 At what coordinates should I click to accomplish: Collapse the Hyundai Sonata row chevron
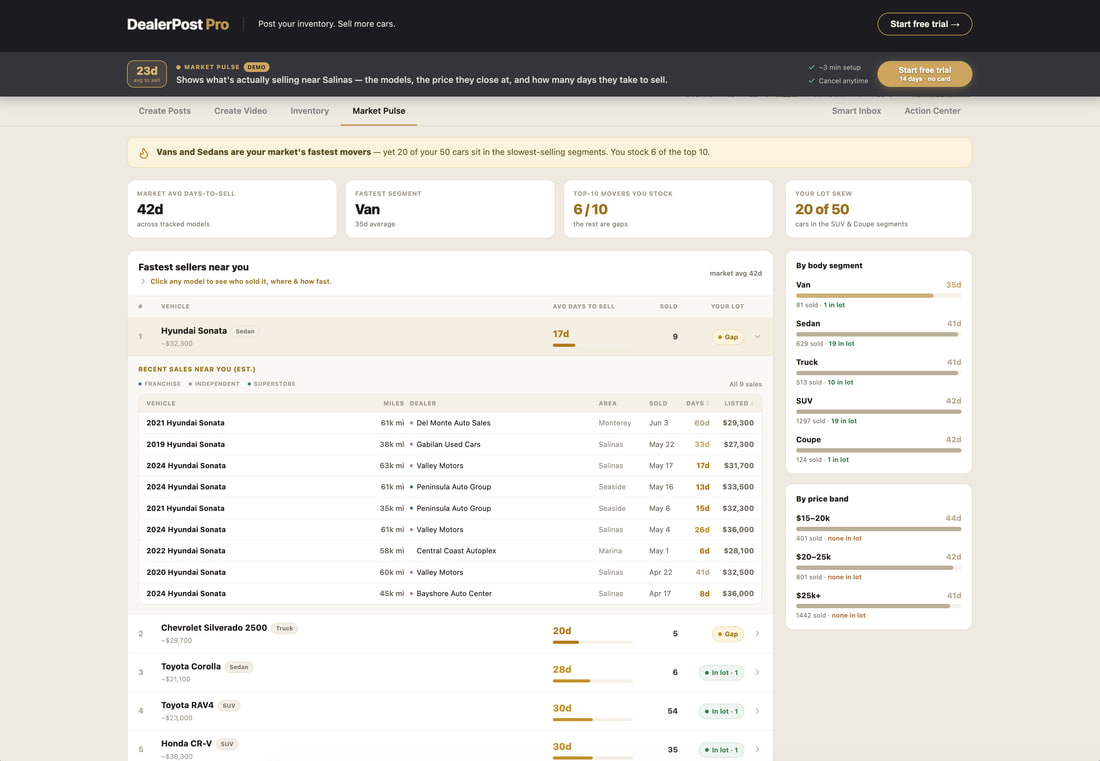[758, 337]
